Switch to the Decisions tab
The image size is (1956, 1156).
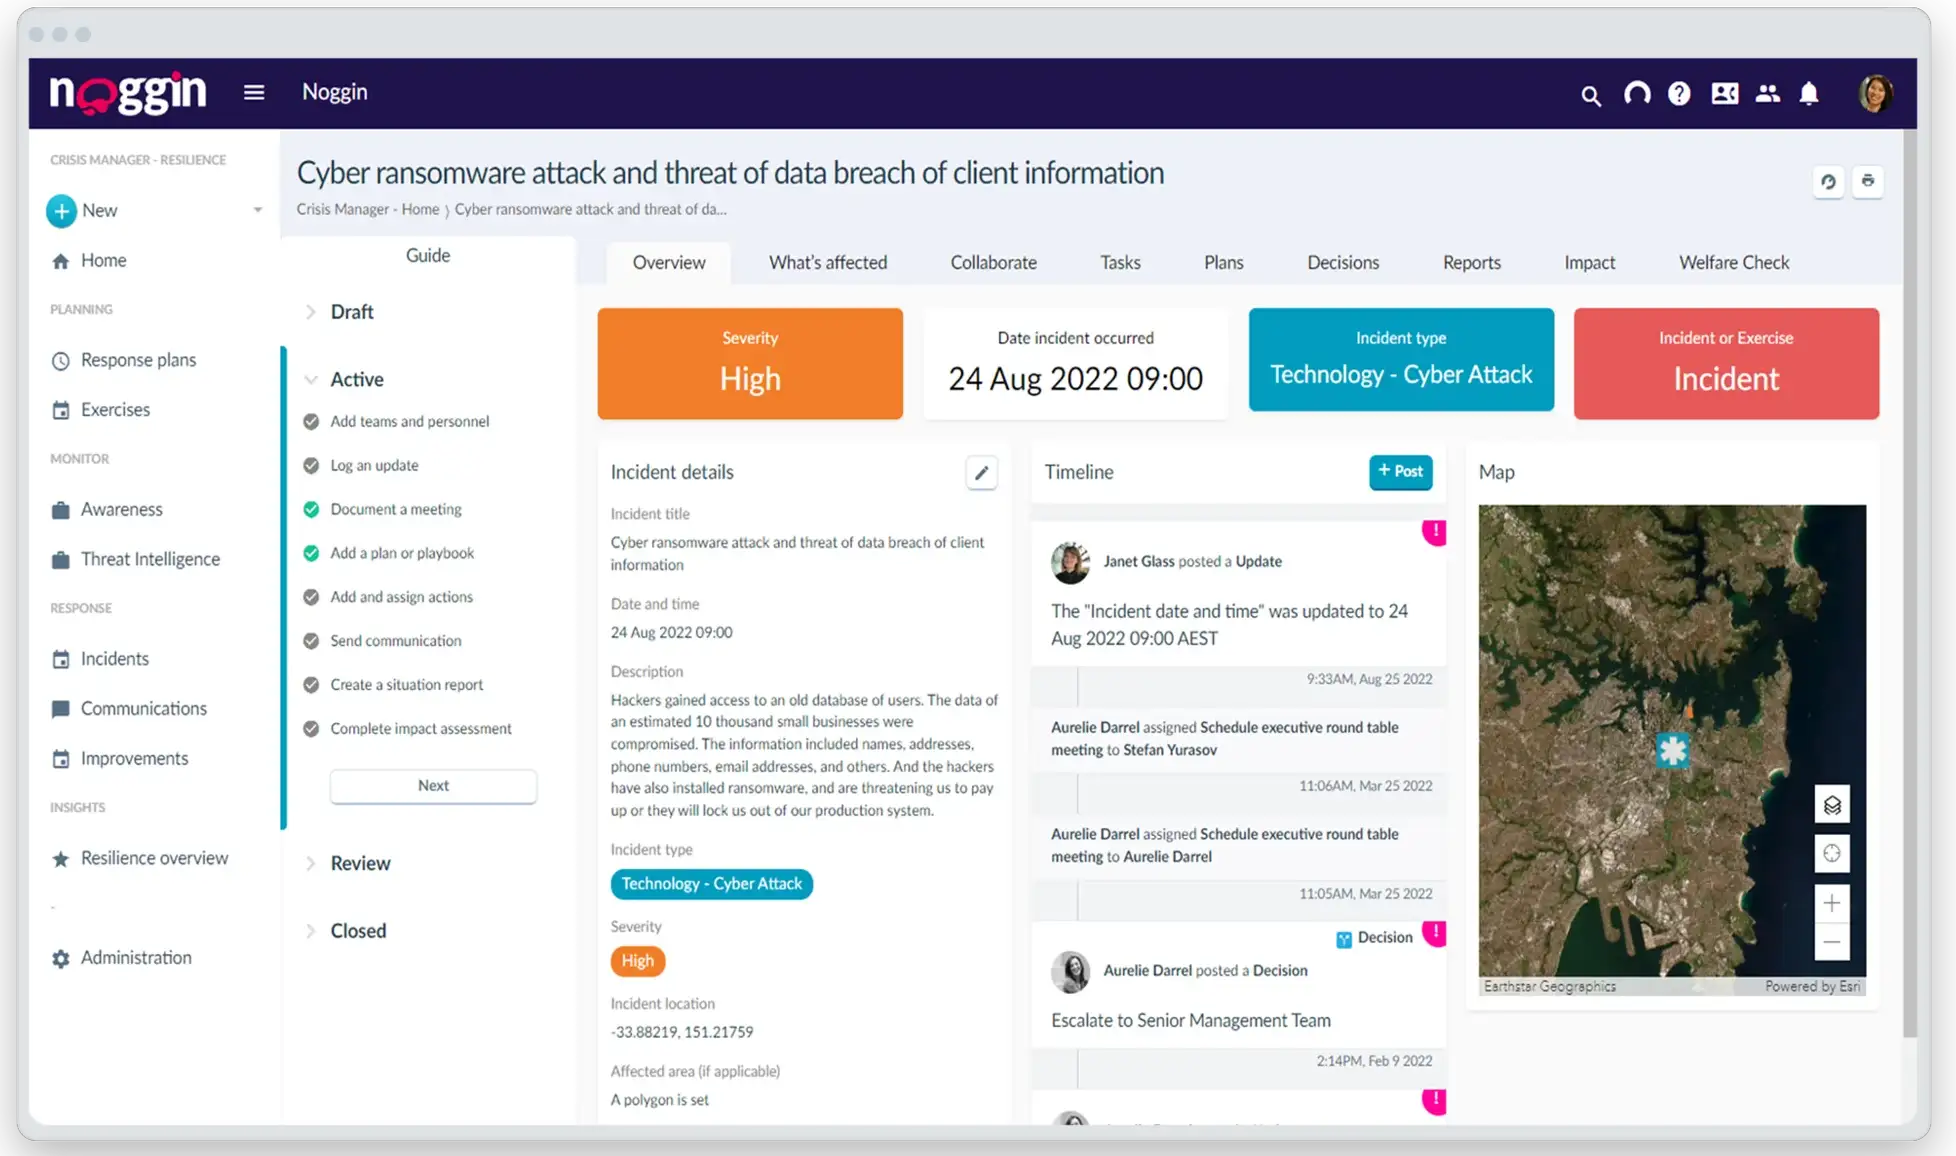[1343, 263]
